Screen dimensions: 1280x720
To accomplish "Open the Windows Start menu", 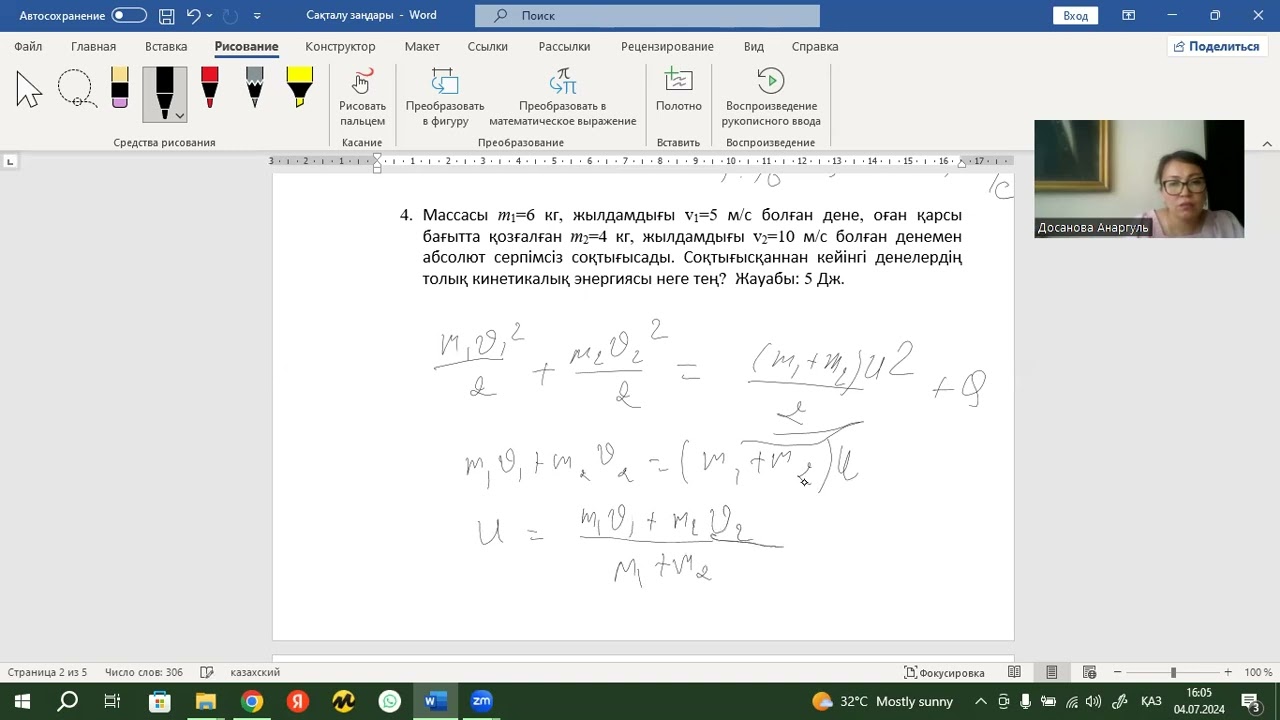I will (22, 701).
